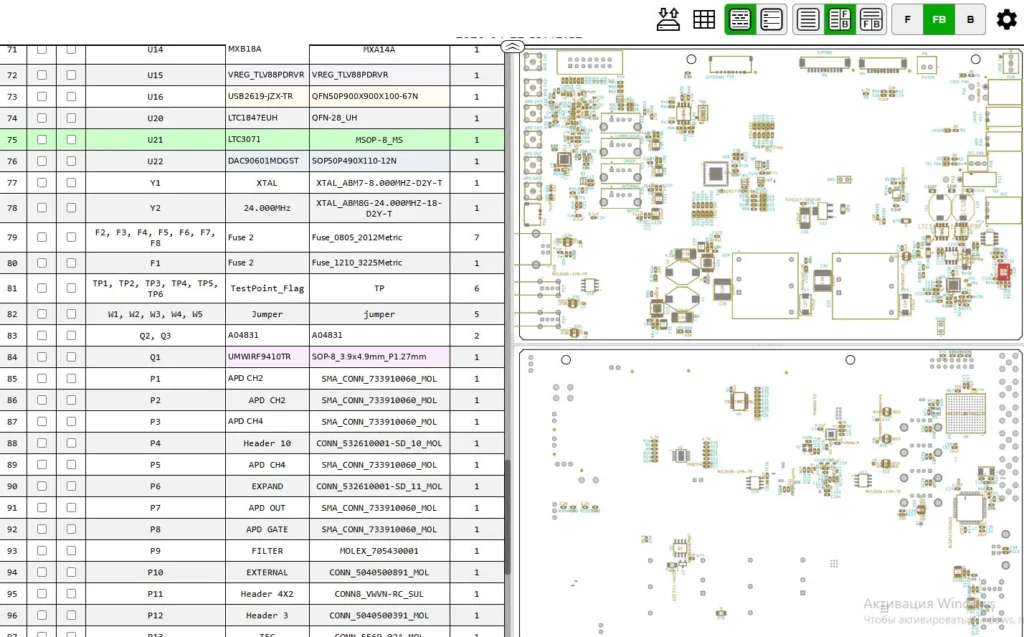
Task: Select the SOP-8_3.9x4.9mm_P1.27mm footprint cell
Action: [379, 357]
